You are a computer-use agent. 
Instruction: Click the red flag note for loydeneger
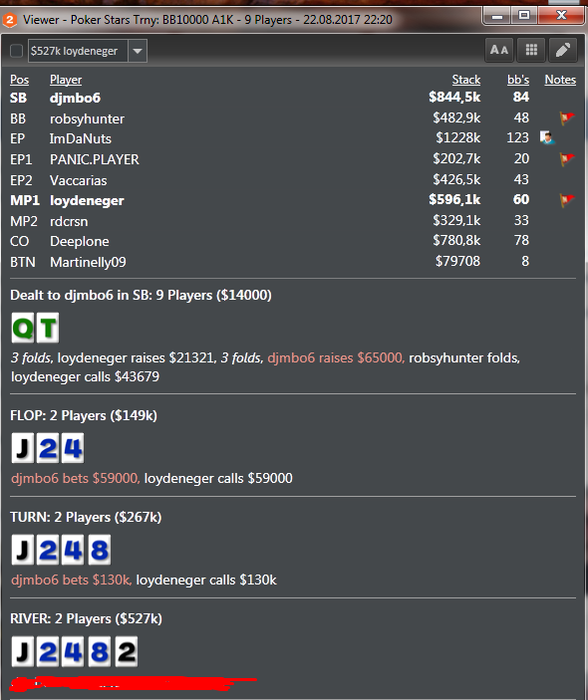pyautogui.click(x=567, y=200)
